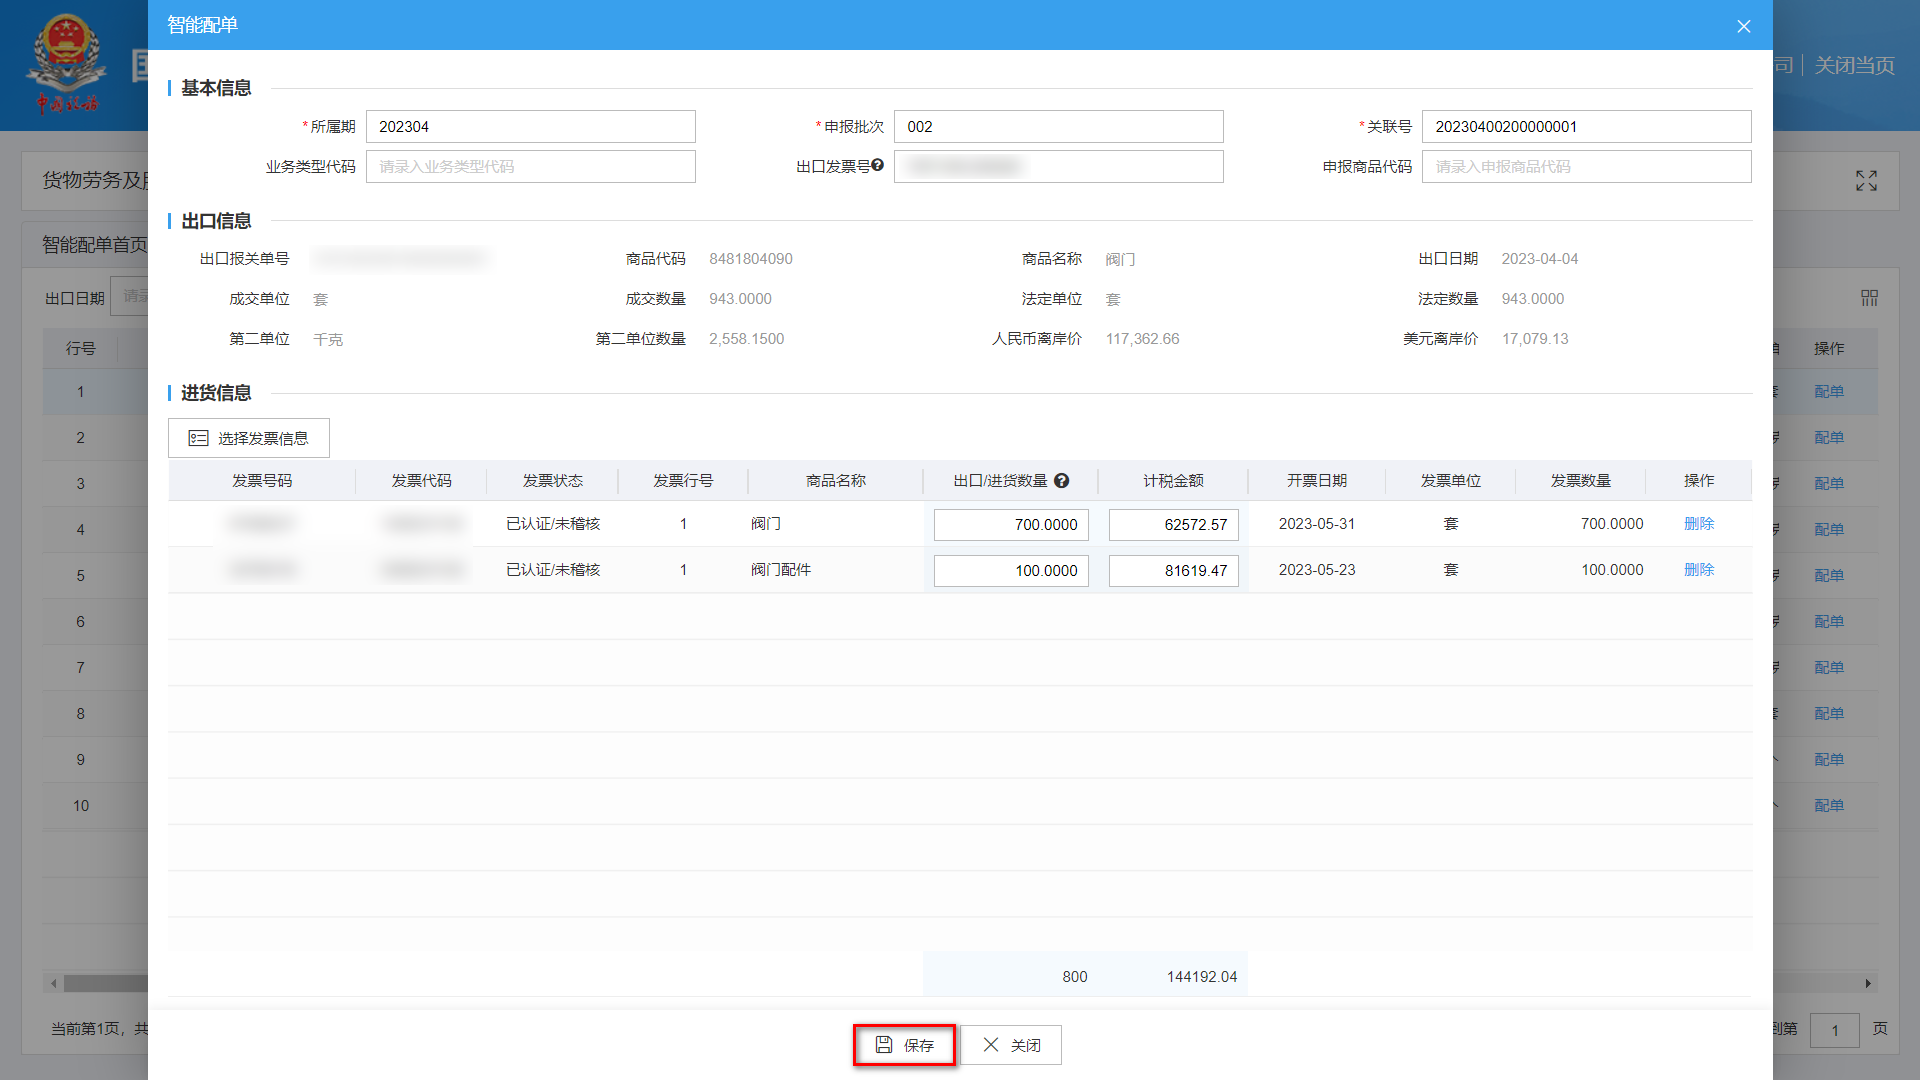
Task: Click the grid column settings icon
Action: 1869,298
